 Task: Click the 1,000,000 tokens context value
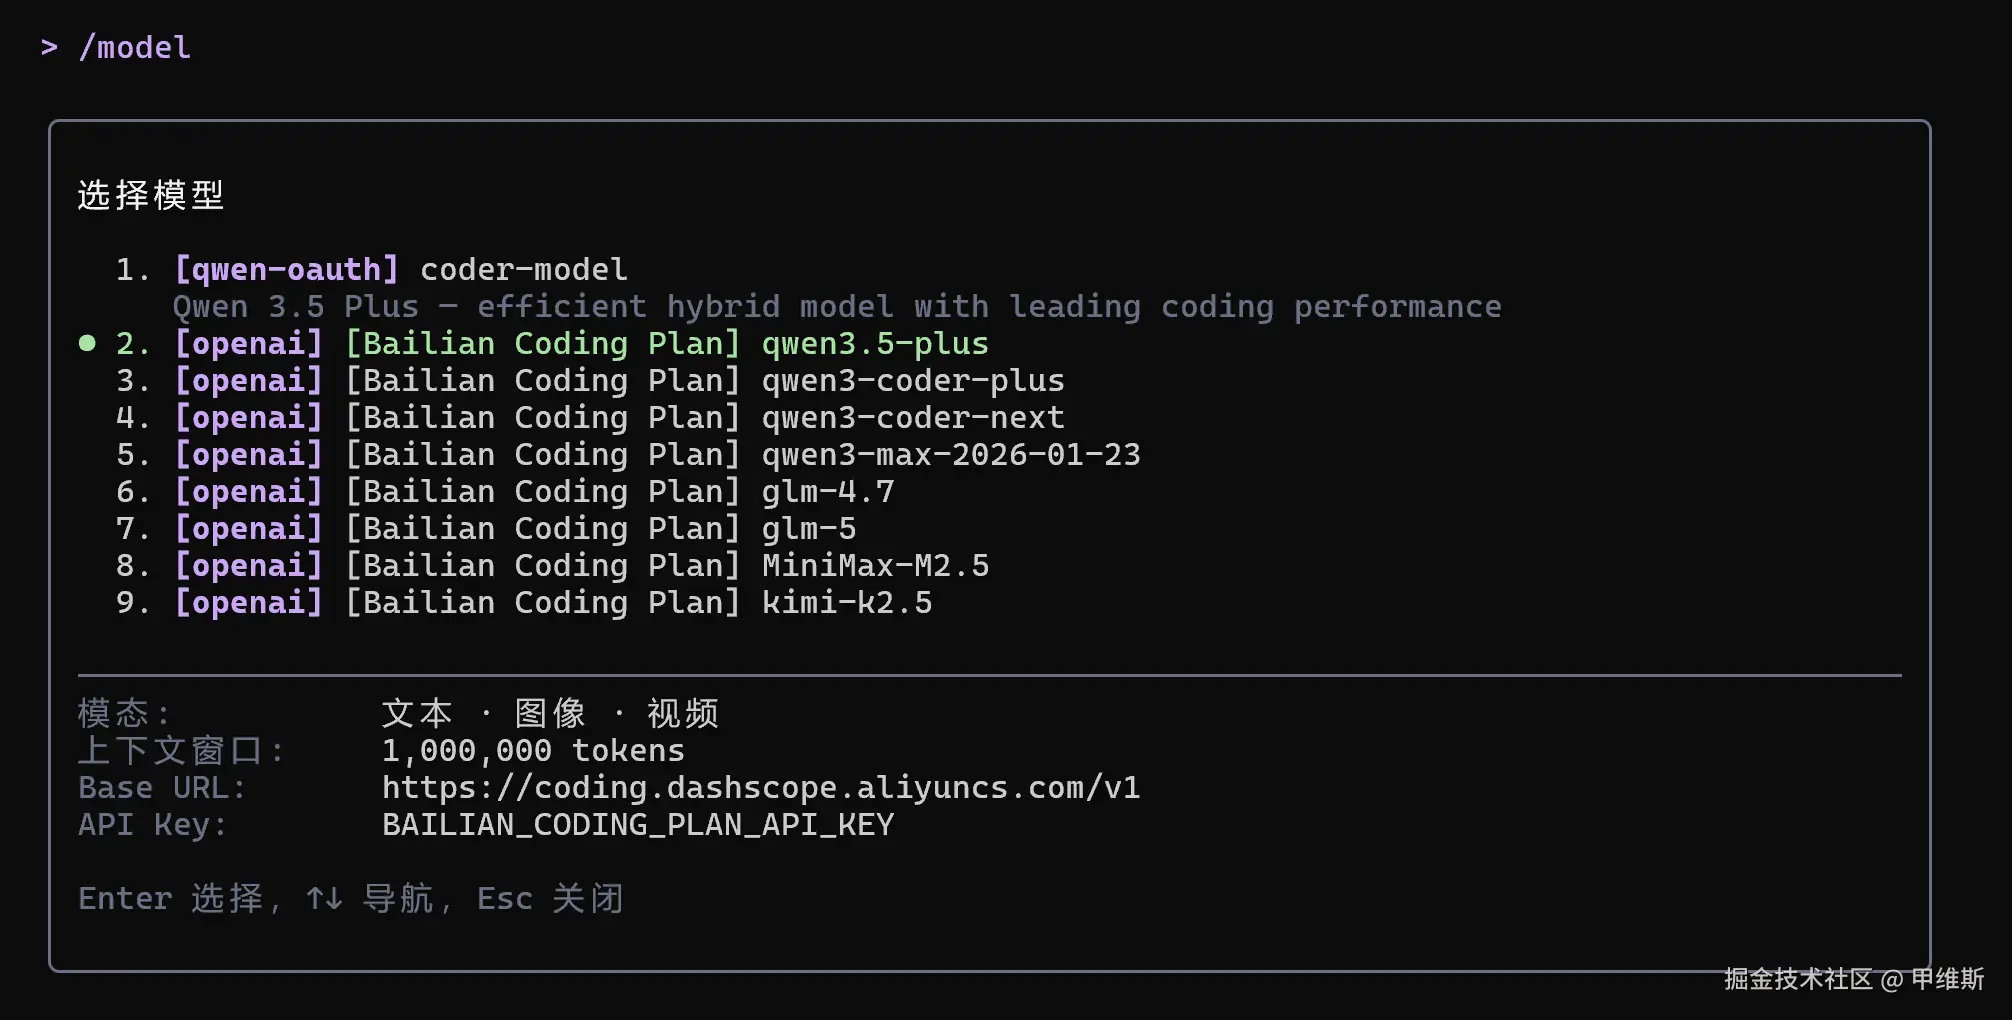pos(533,751)
